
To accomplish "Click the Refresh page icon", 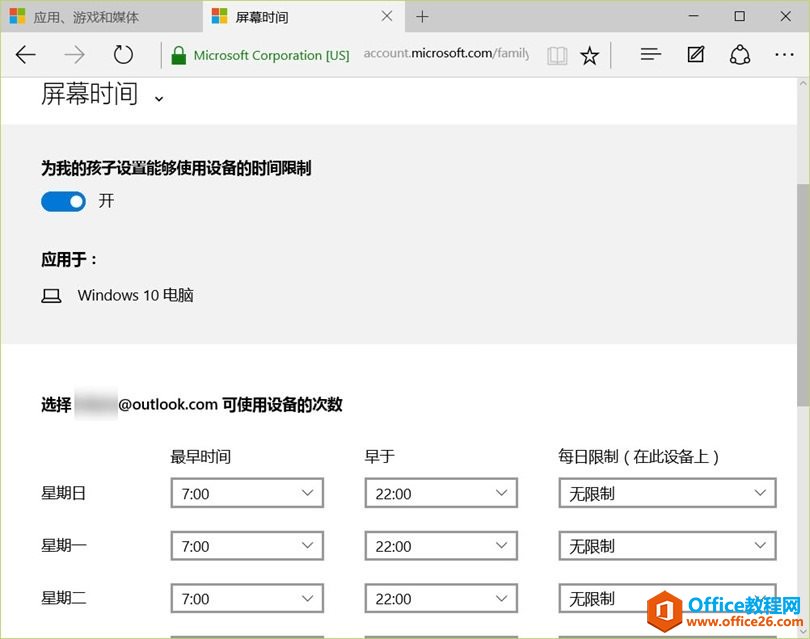I will point(123,55).
